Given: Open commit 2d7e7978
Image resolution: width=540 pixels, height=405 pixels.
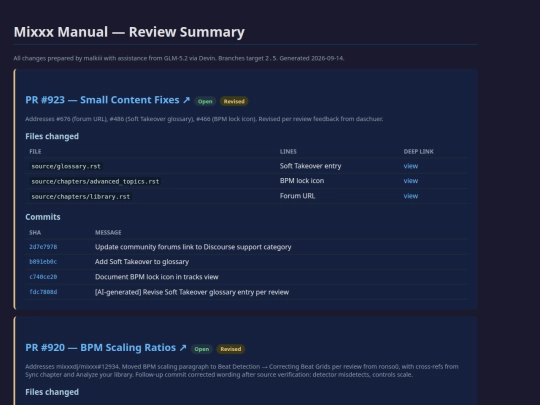Looking at the screenshot, I should click(43, 247).
